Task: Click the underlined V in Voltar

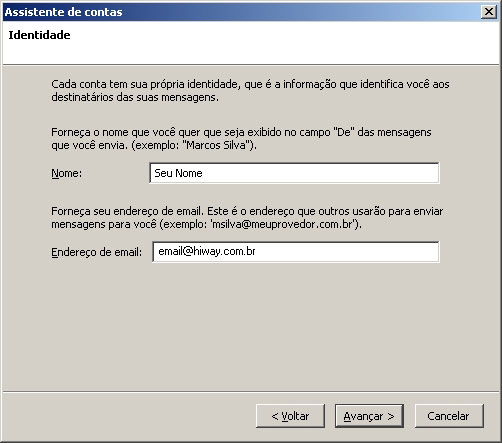Action: (284, 416)
